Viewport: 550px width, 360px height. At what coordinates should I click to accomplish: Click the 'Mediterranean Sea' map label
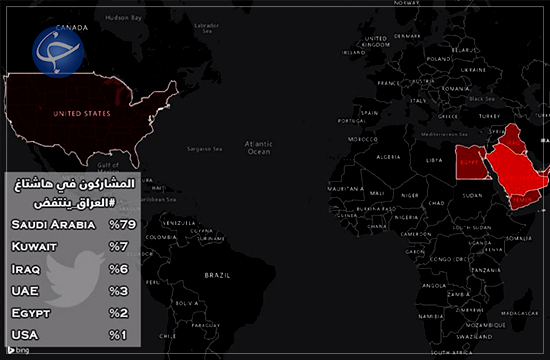coord(444,134)
